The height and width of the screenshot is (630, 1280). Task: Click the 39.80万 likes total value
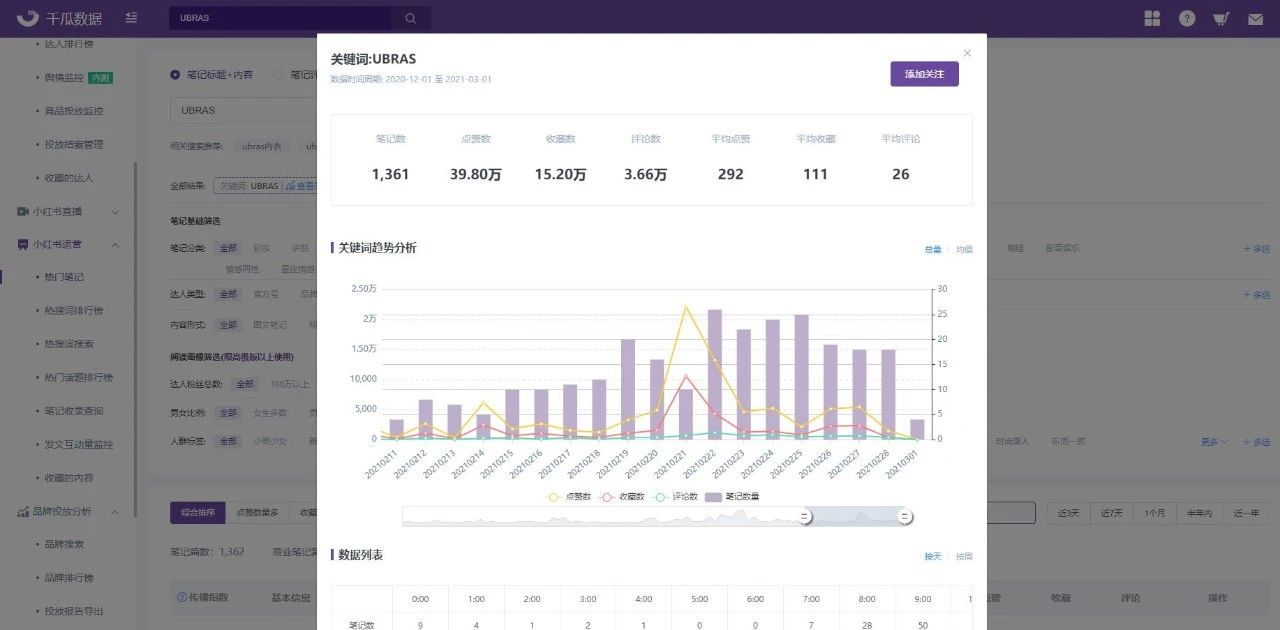pyautogui.click(x=476, y=174)
